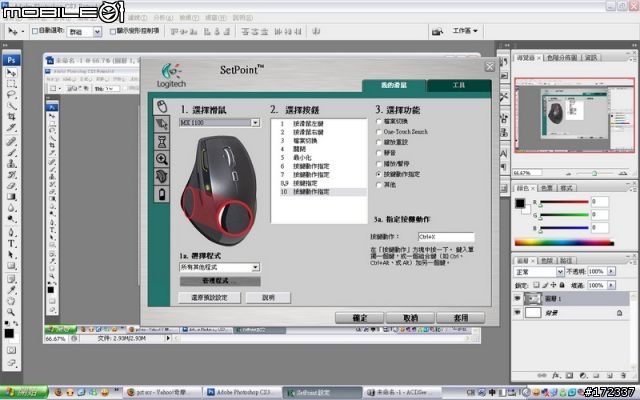Select the Hand tool

click(11, 301)
